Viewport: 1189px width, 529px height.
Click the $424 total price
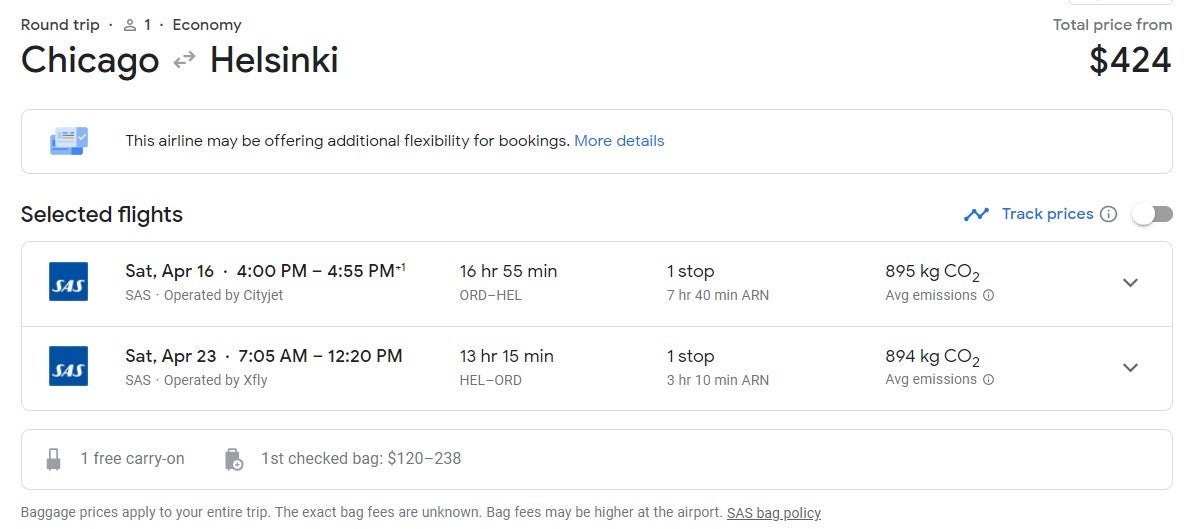click(1130, 61)
